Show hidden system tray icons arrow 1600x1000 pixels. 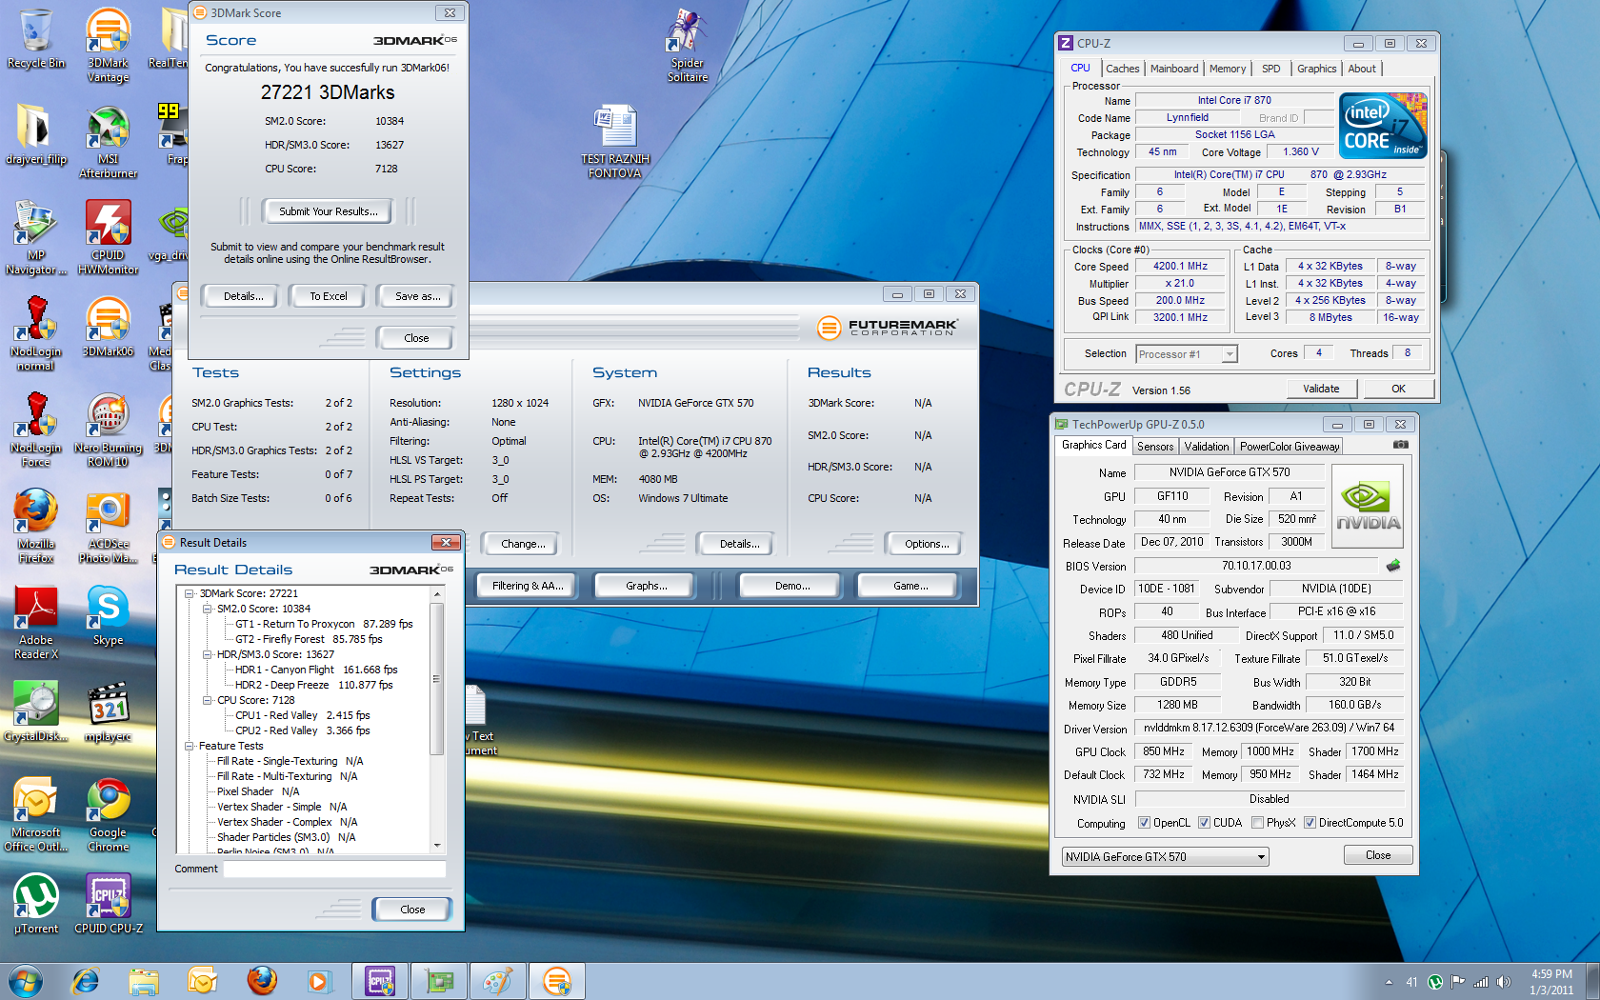click(1389, 982)
